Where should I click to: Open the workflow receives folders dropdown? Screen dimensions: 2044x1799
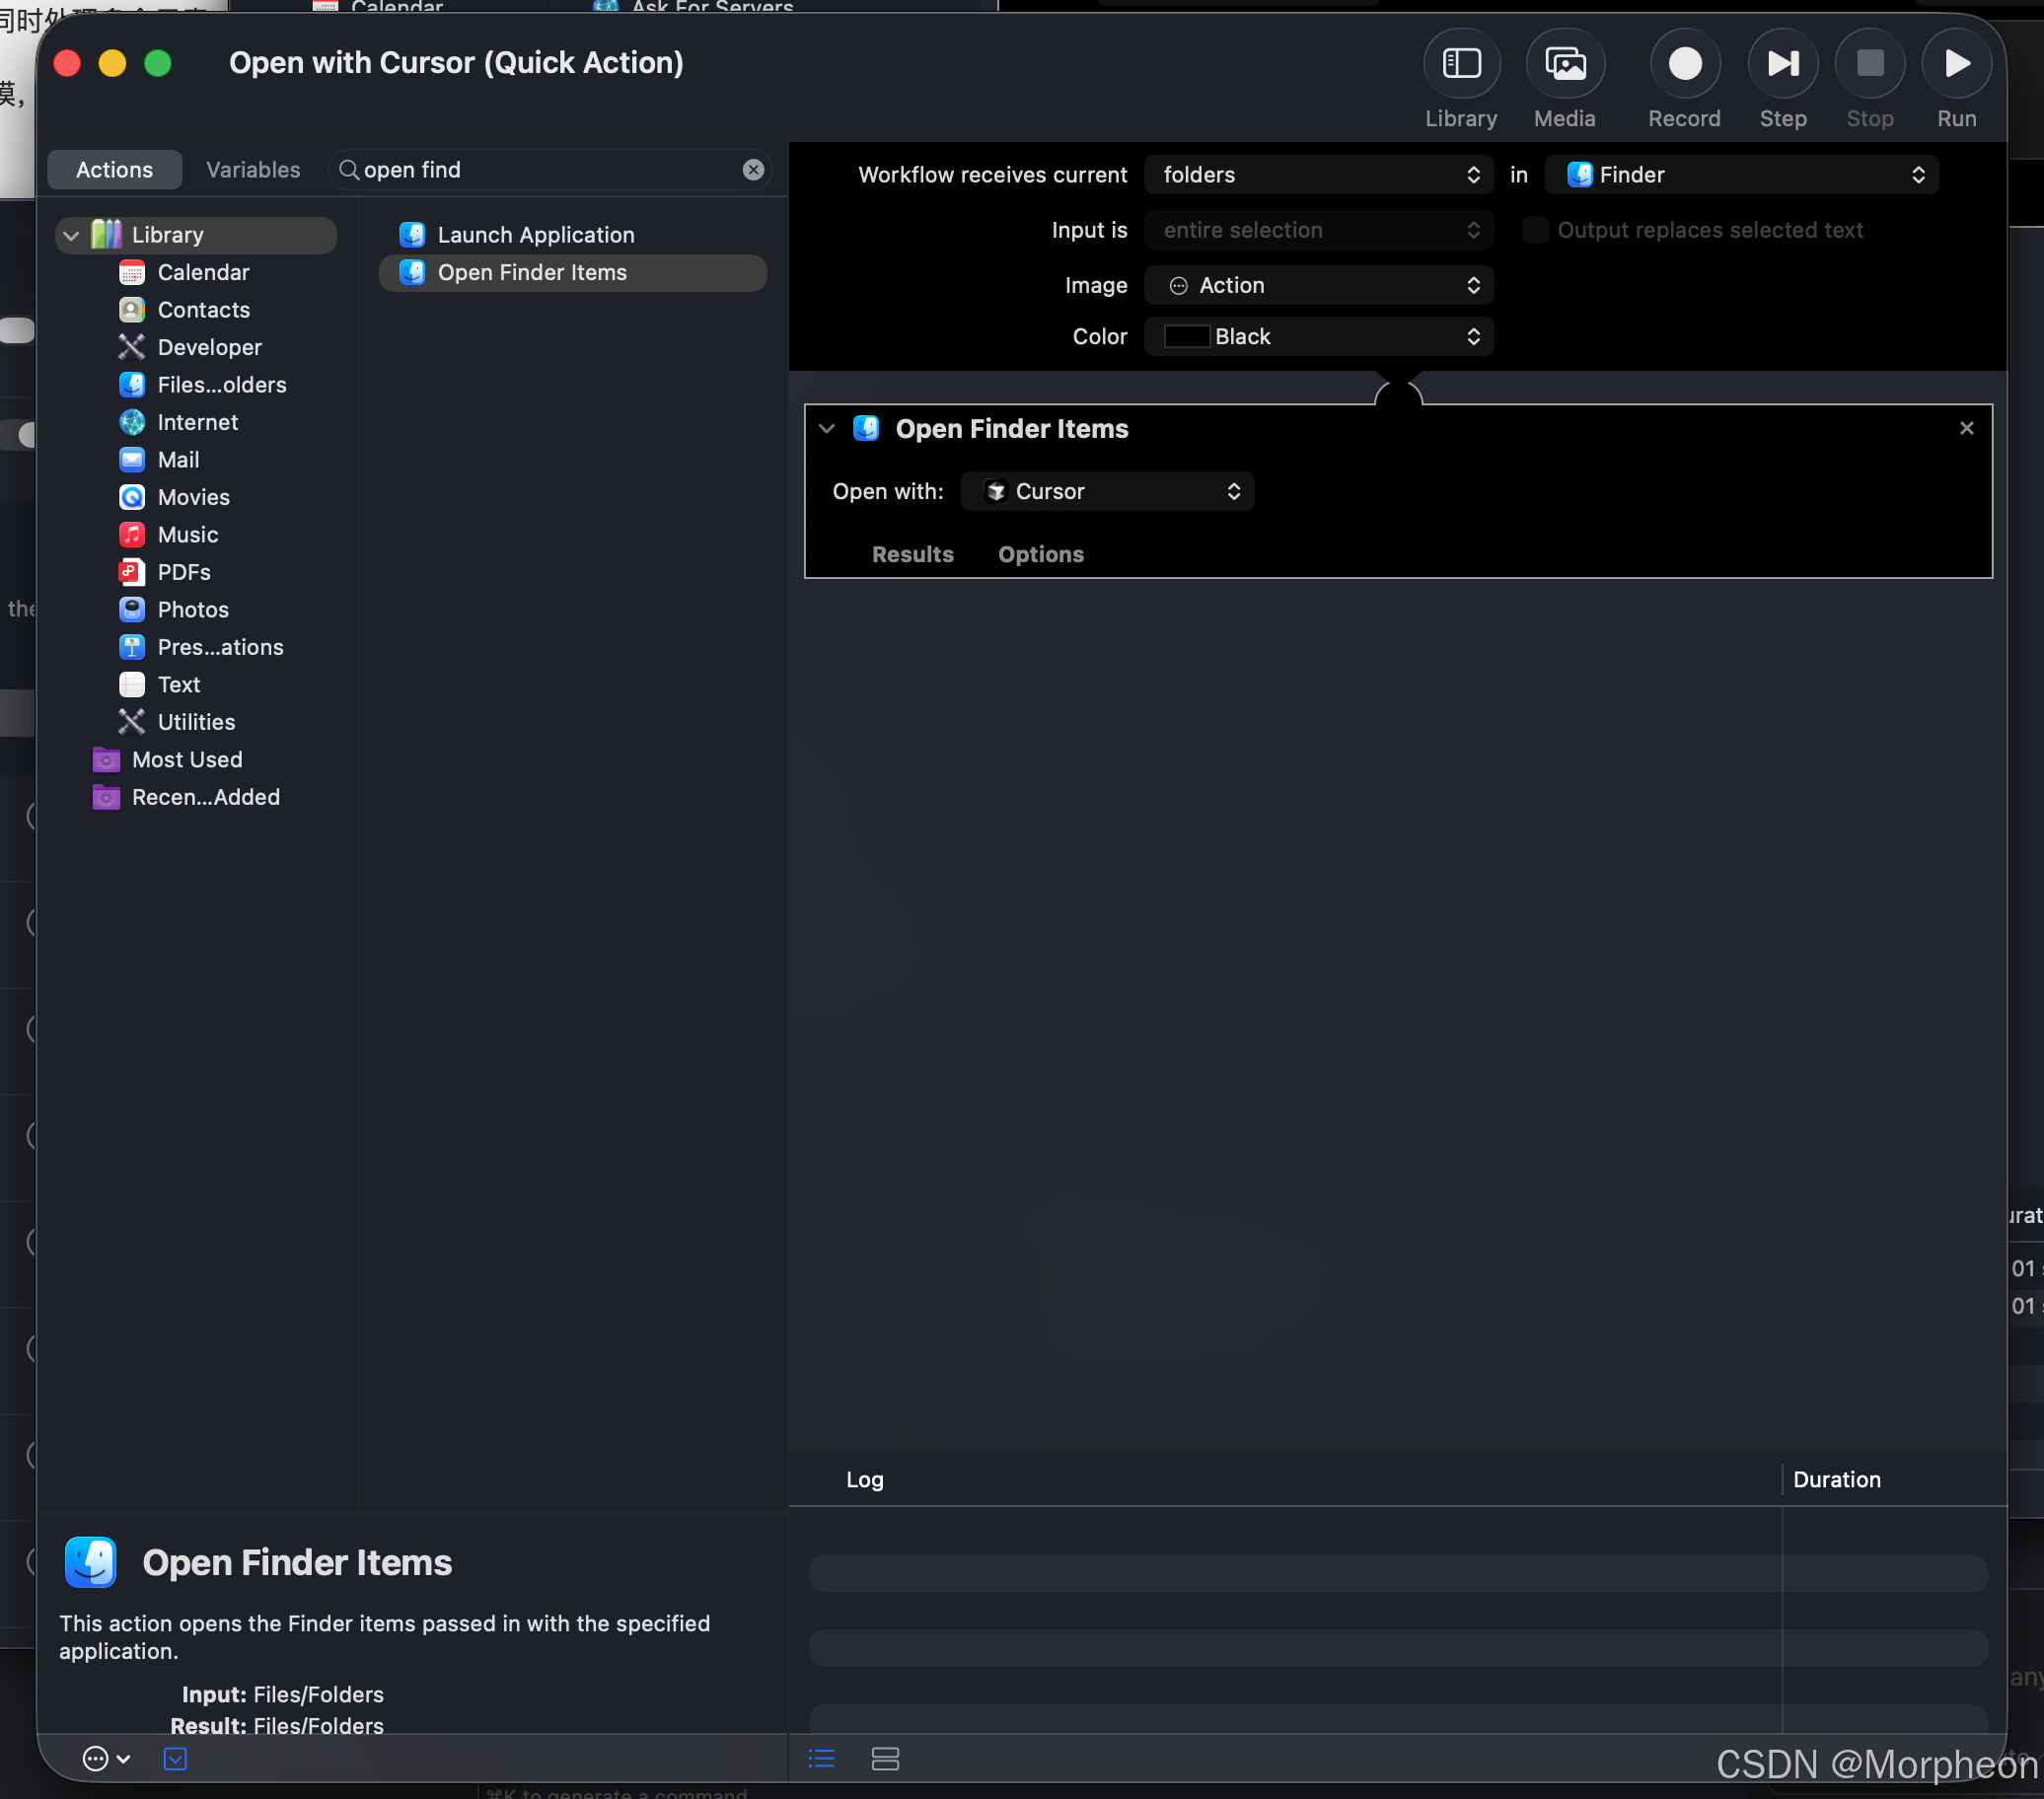tap(1318, 175)
